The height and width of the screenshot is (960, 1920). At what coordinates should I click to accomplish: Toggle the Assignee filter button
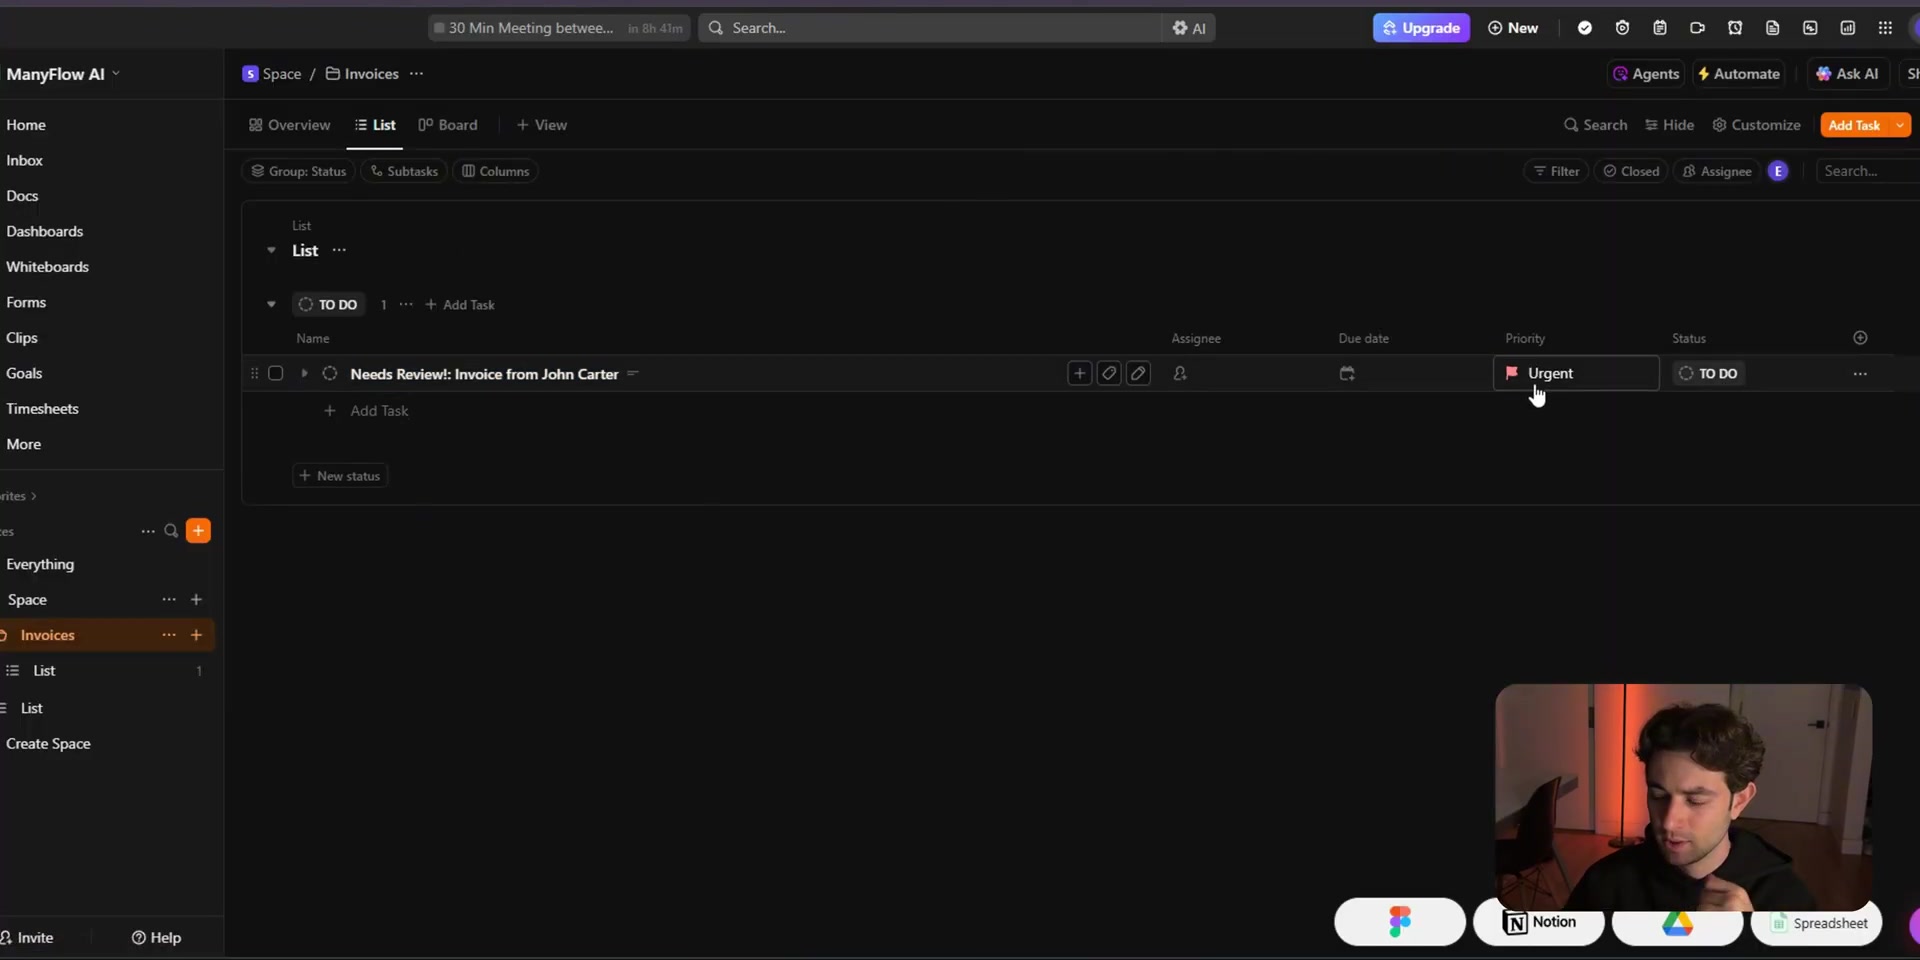[x=1717, y=171]
